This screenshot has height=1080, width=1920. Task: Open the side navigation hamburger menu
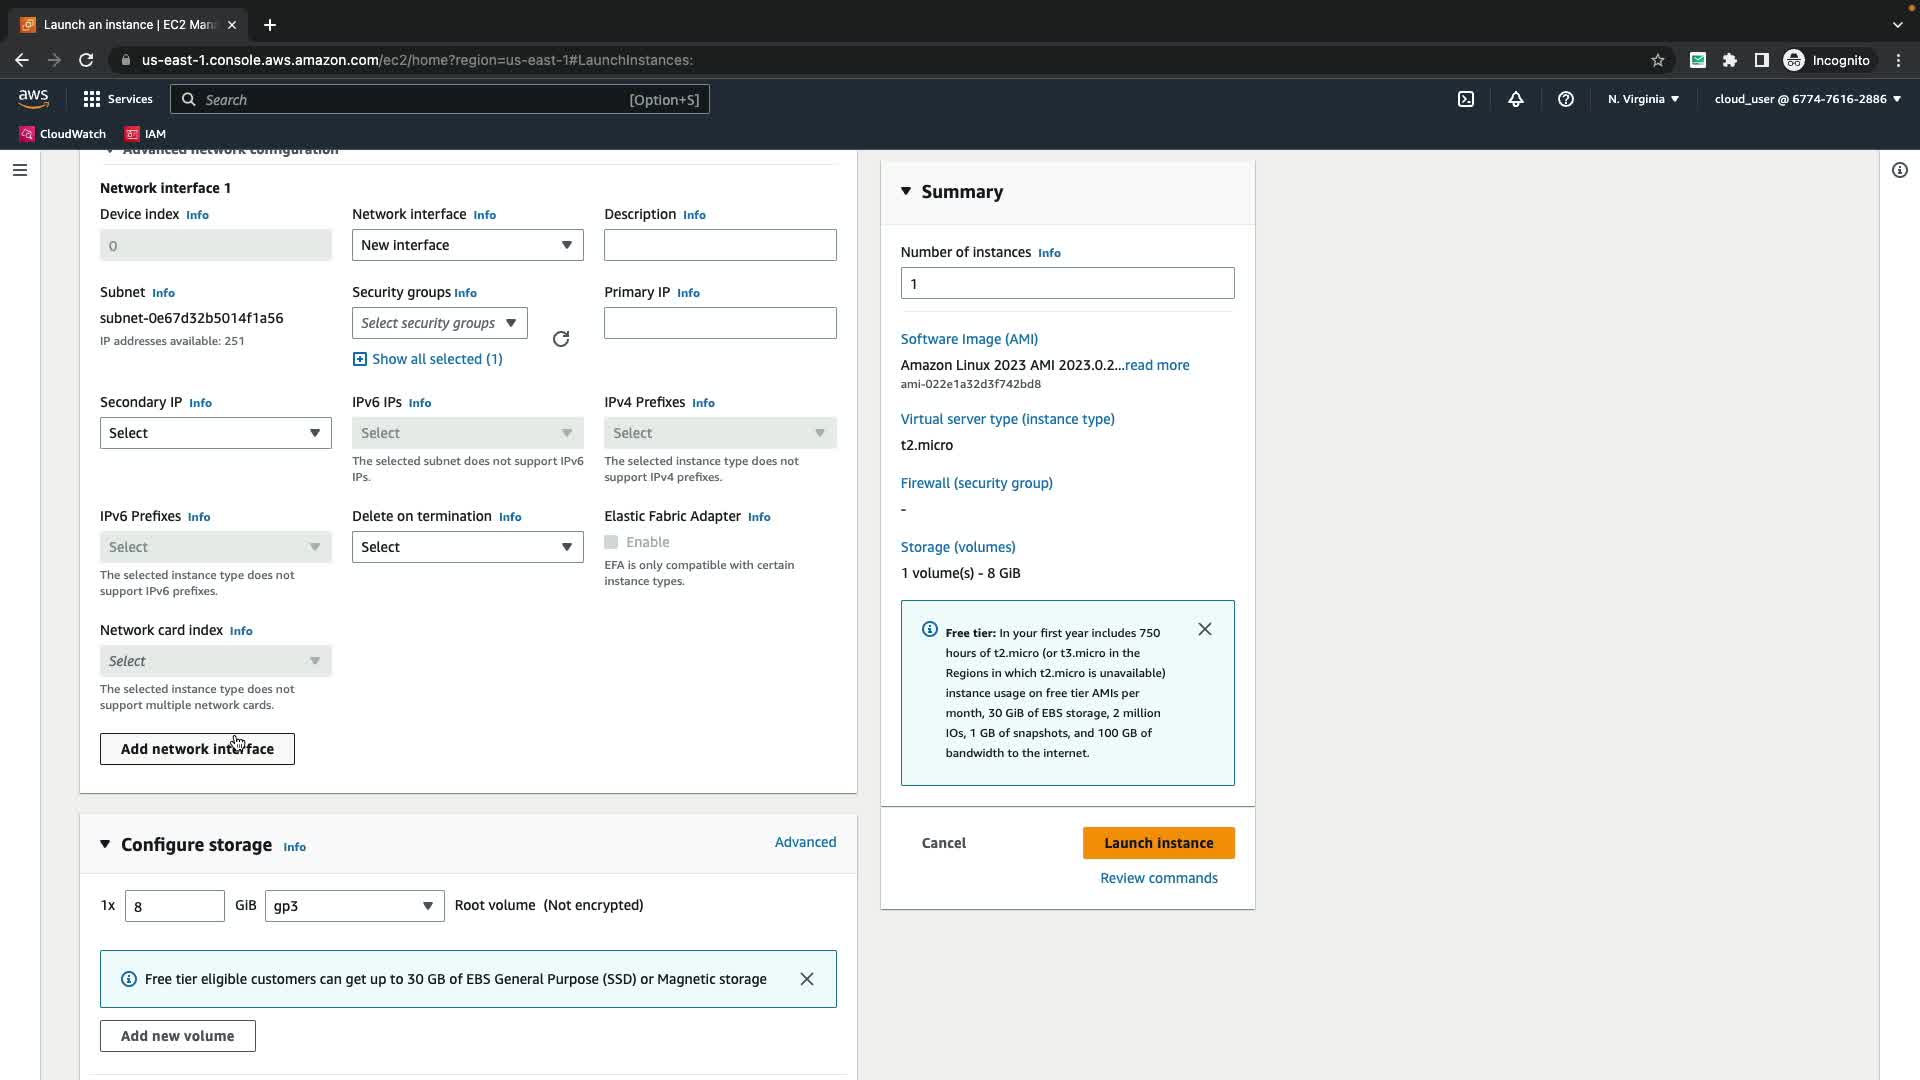point(19,170)
